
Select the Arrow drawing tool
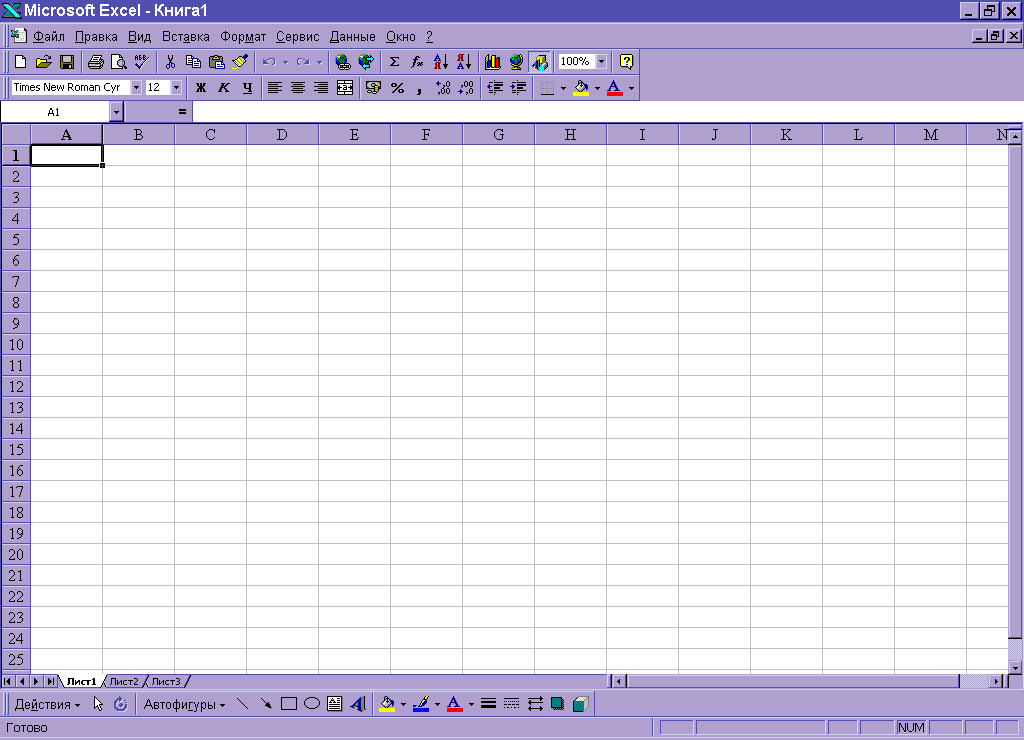click(266, 704)
